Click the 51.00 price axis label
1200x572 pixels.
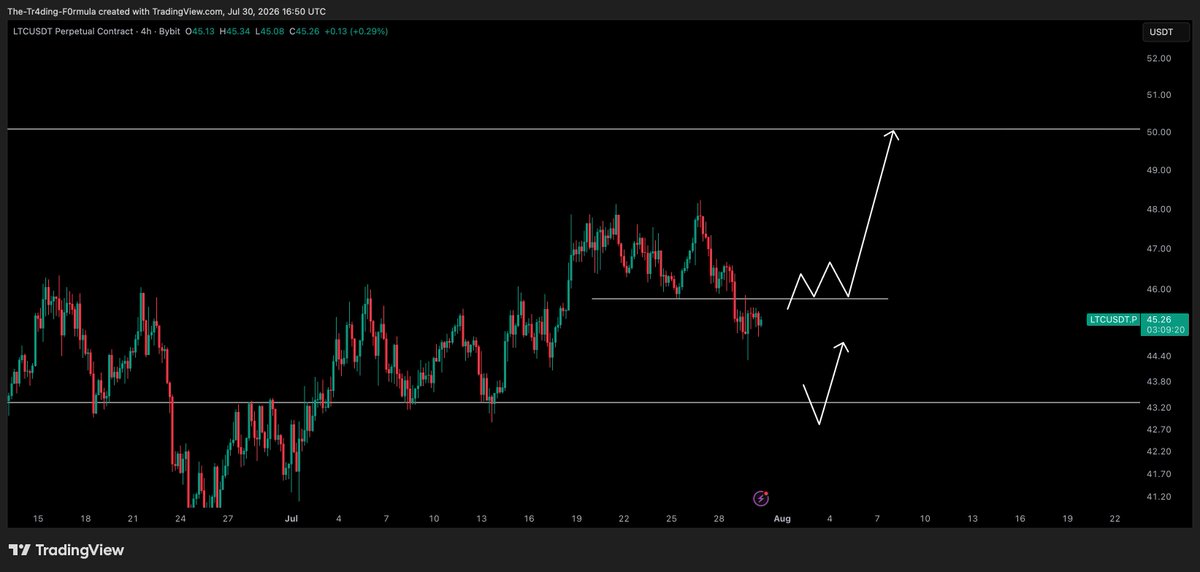(1159, 95)
